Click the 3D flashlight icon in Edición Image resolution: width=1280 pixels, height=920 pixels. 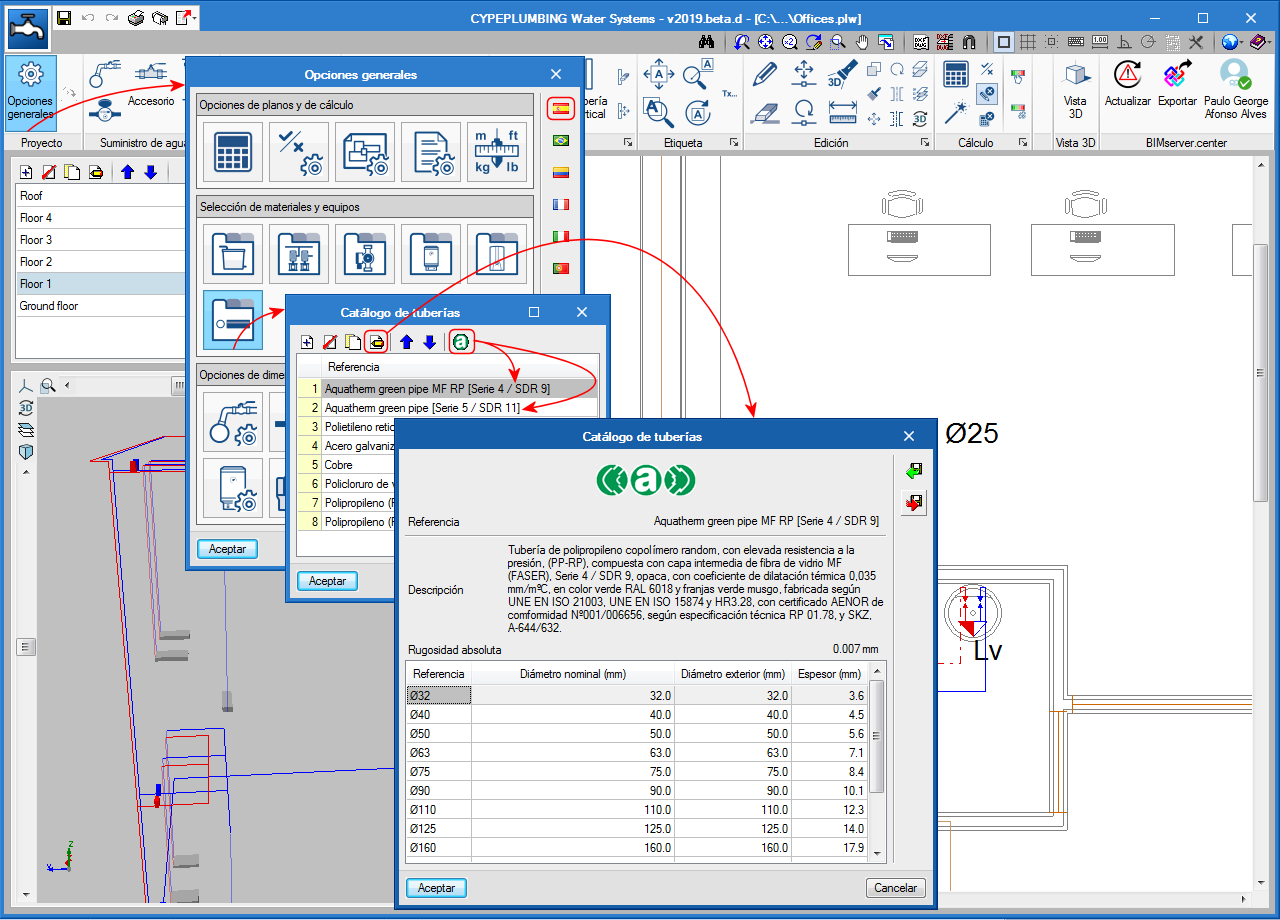(x=842, y=75)
